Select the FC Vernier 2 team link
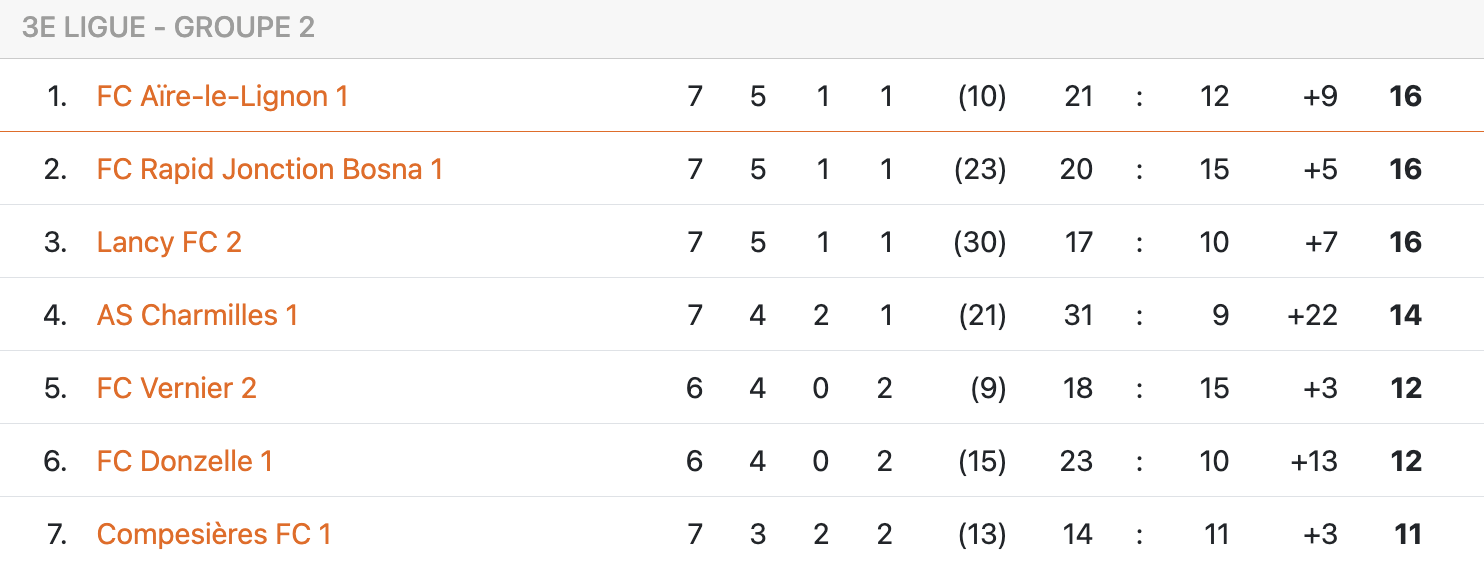1484x564 pixels. [177, 388]
